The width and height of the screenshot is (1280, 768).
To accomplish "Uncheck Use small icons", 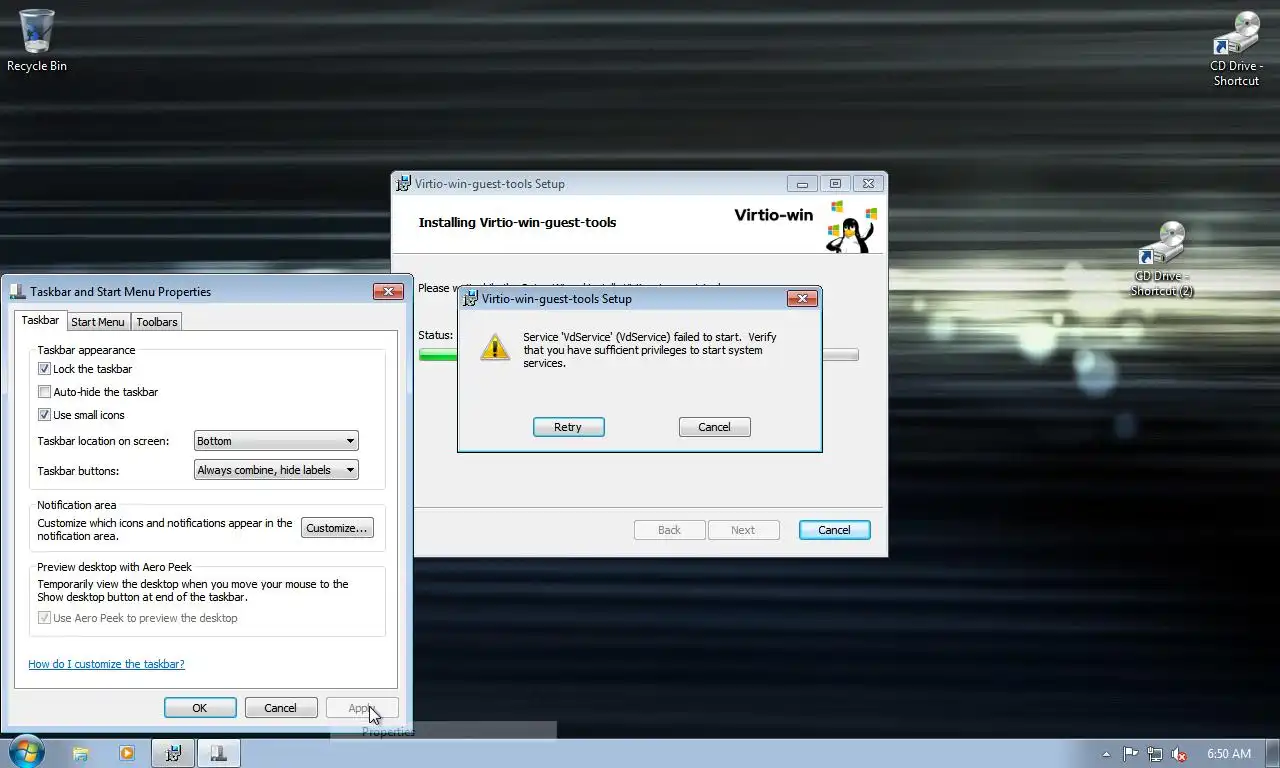I will [44, 415].
